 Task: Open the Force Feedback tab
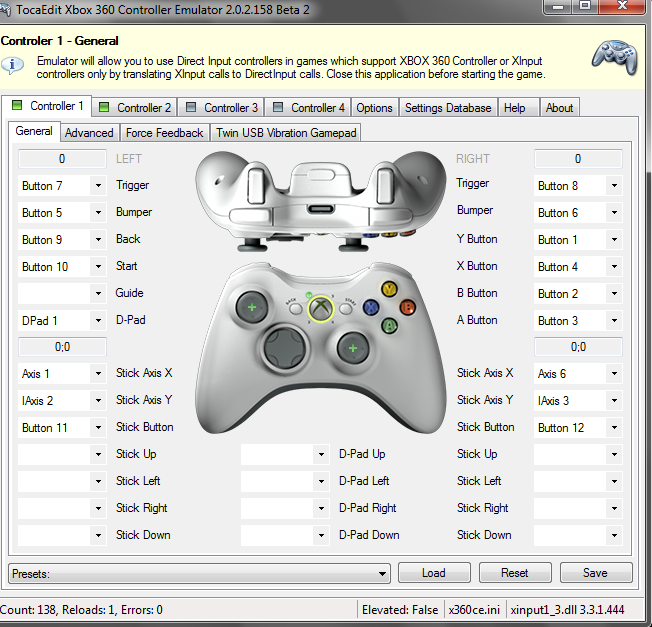164,133
